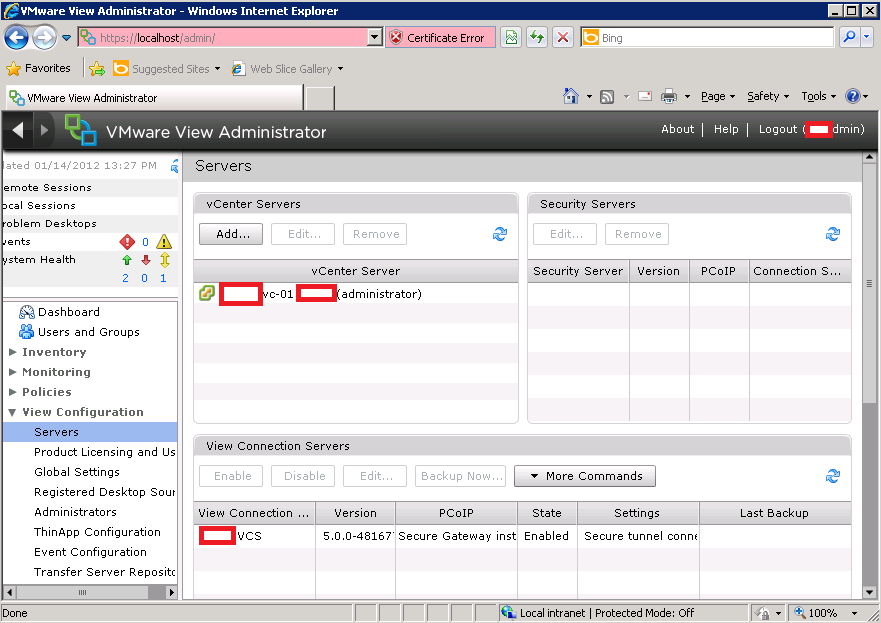Click the compatibility view icon
881x623 pixels.
click(511, 38)
